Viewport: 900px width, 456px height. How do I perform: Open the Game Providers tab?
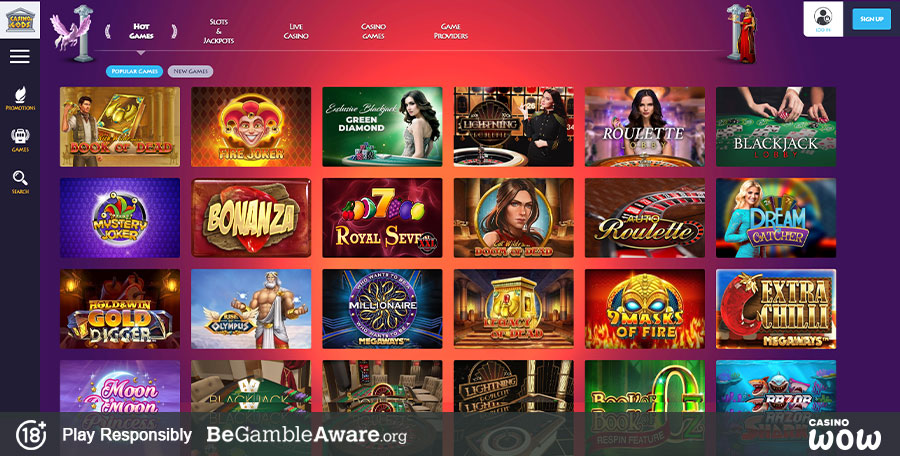(x=451, y=31)
